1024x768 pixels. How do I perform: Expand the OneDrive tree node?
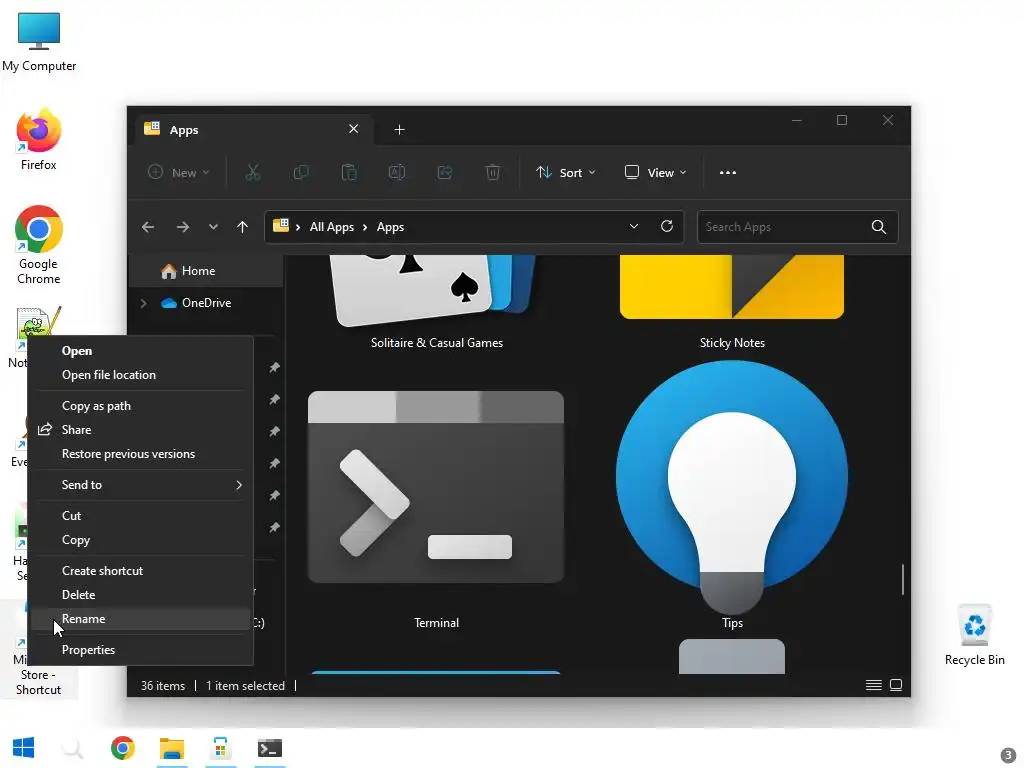click(x=144, y=303)
